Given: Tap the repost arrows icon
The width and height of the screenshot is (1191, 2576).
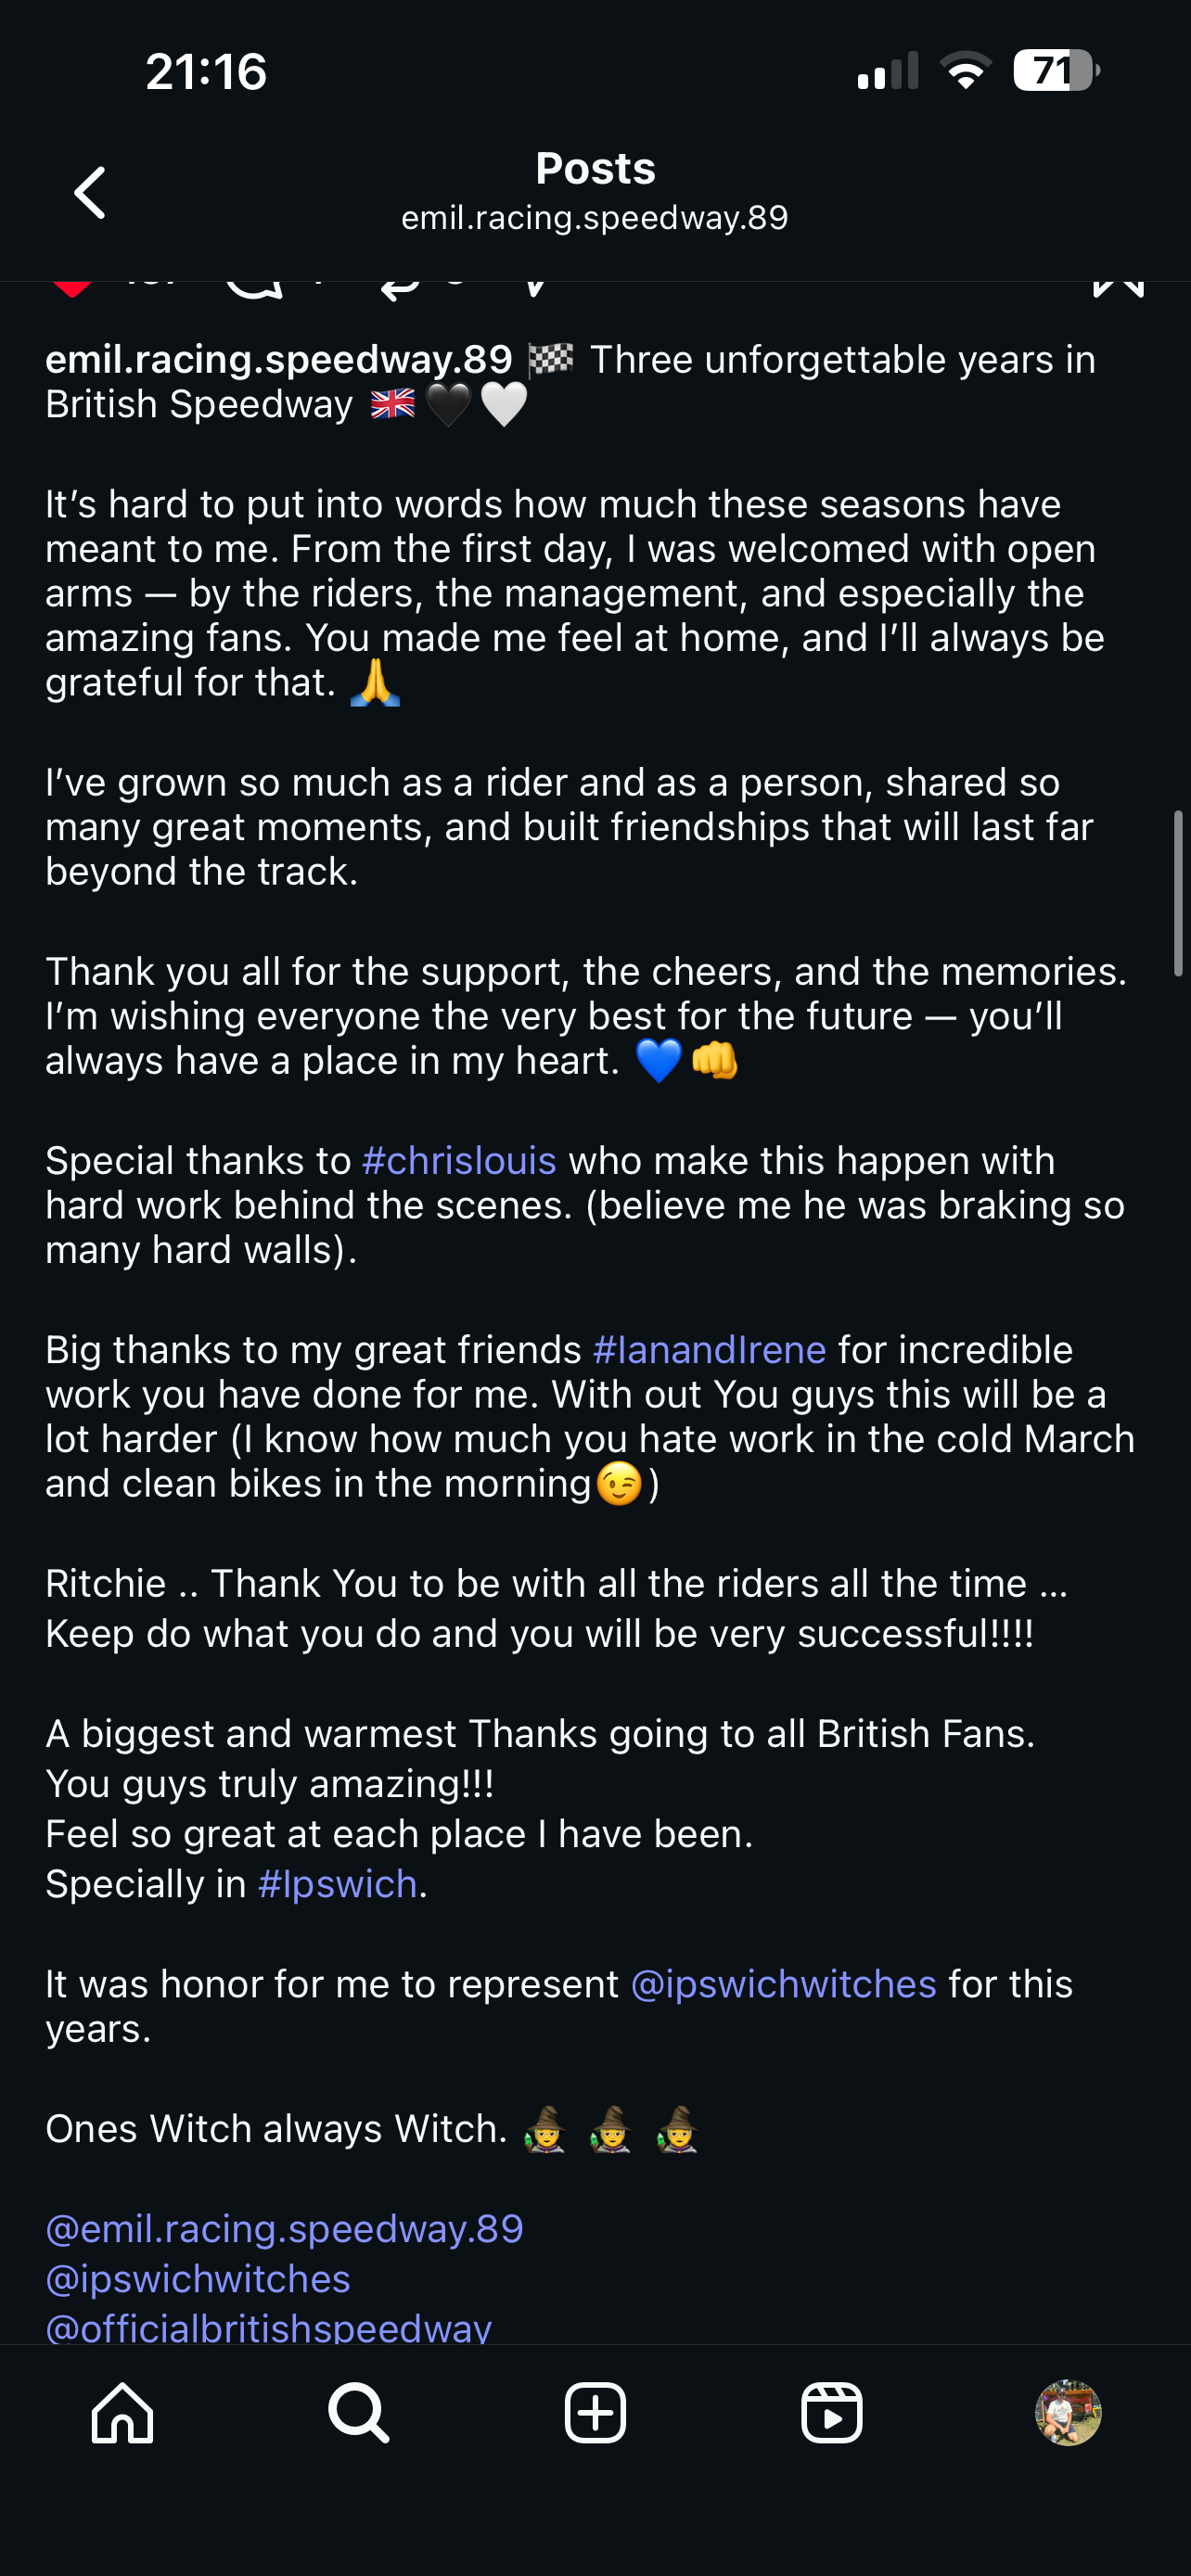Looking at the screenshot, I should 400,289.
